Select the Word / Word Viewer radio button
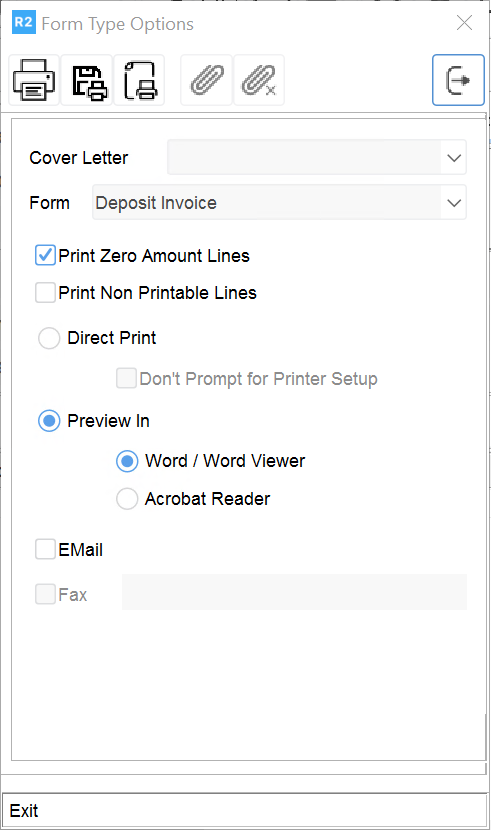 click(127, 461)
